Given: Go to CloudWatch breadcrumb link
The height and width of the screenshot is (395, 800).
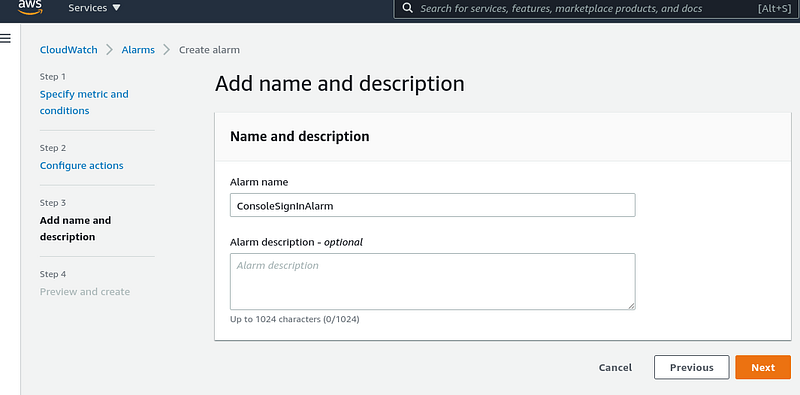Looking at the screenshot, I should click(68, 50).
